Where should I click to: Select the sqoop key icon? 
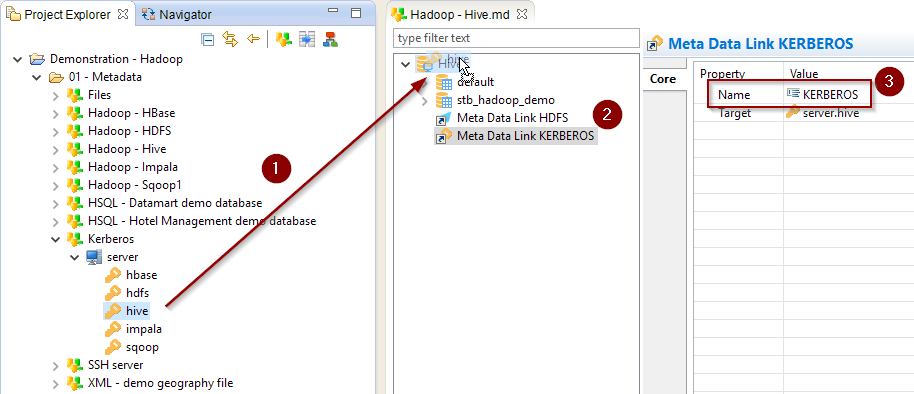[x=113, y=347]
